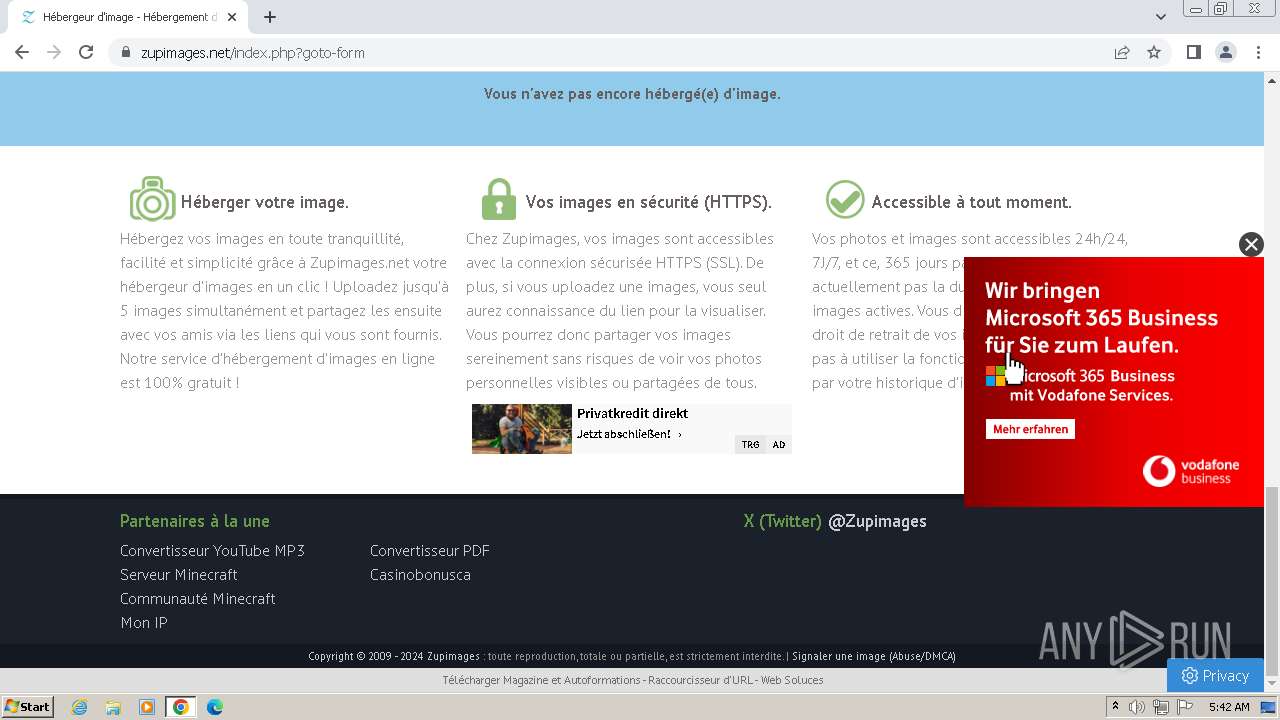The width and height of the screenshot is (1280, 720).
Task: Open File Explorer from taskbar
Action: click(113, 707)
